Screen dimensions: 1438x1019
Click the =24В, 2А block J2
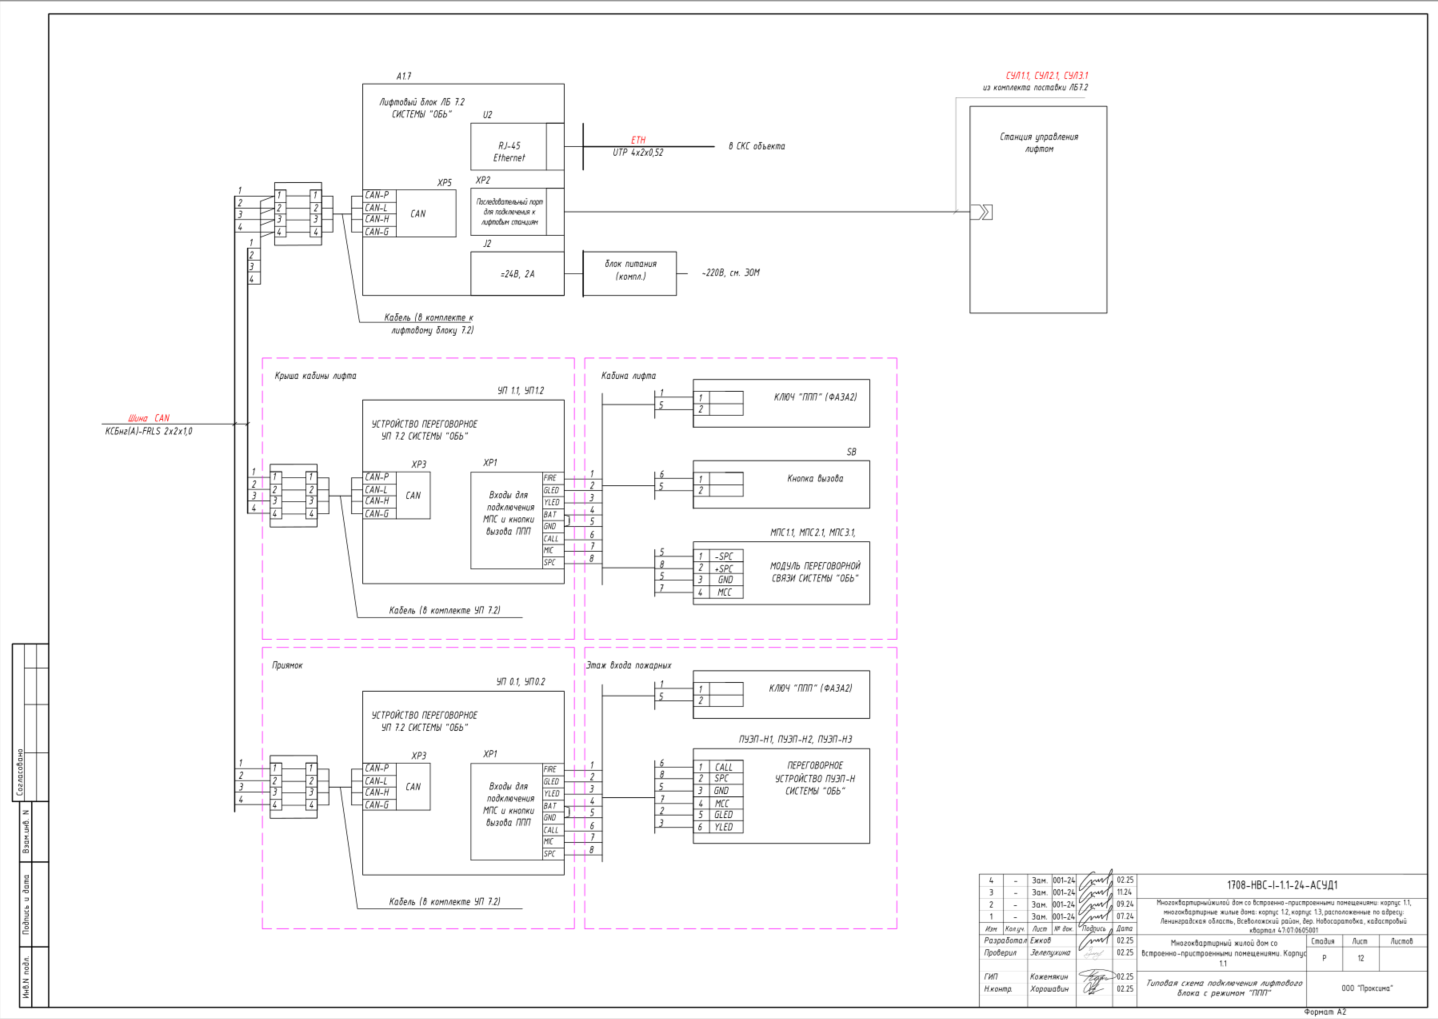click(x=517, y=274)
